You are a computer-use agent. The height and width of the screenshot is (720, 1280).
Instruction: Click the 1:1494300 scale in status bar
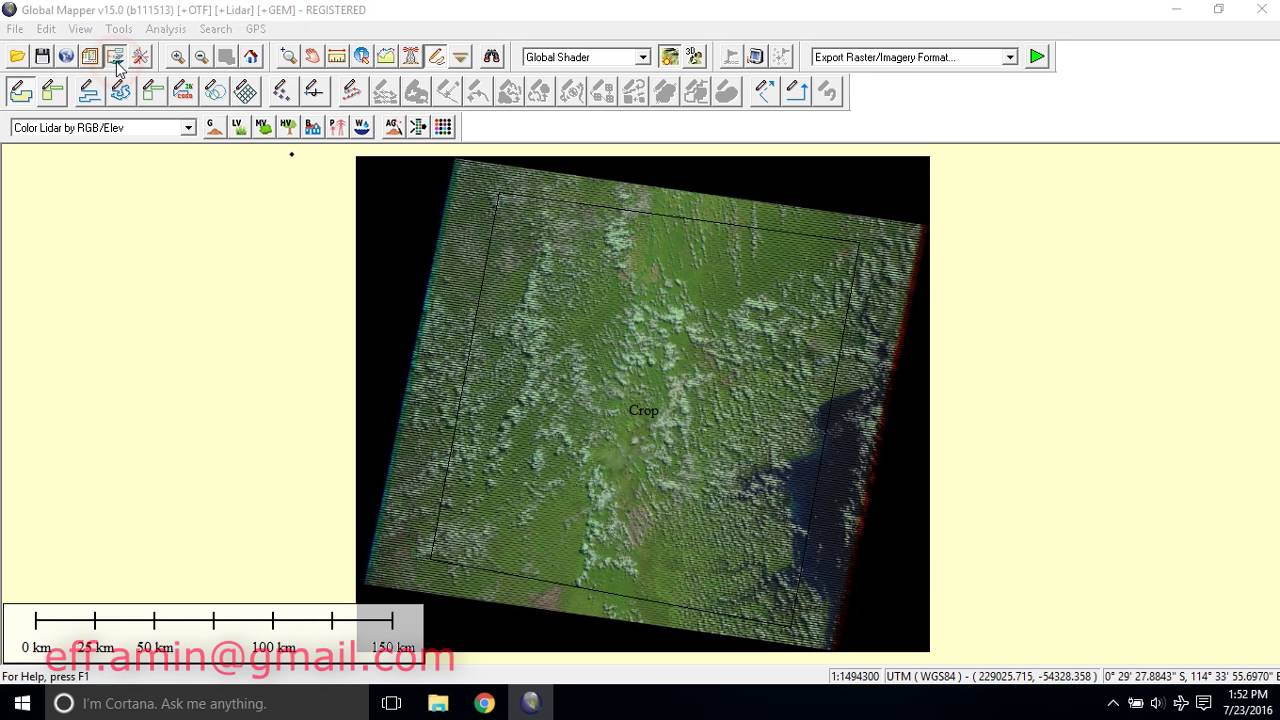[x=855, y=677]
